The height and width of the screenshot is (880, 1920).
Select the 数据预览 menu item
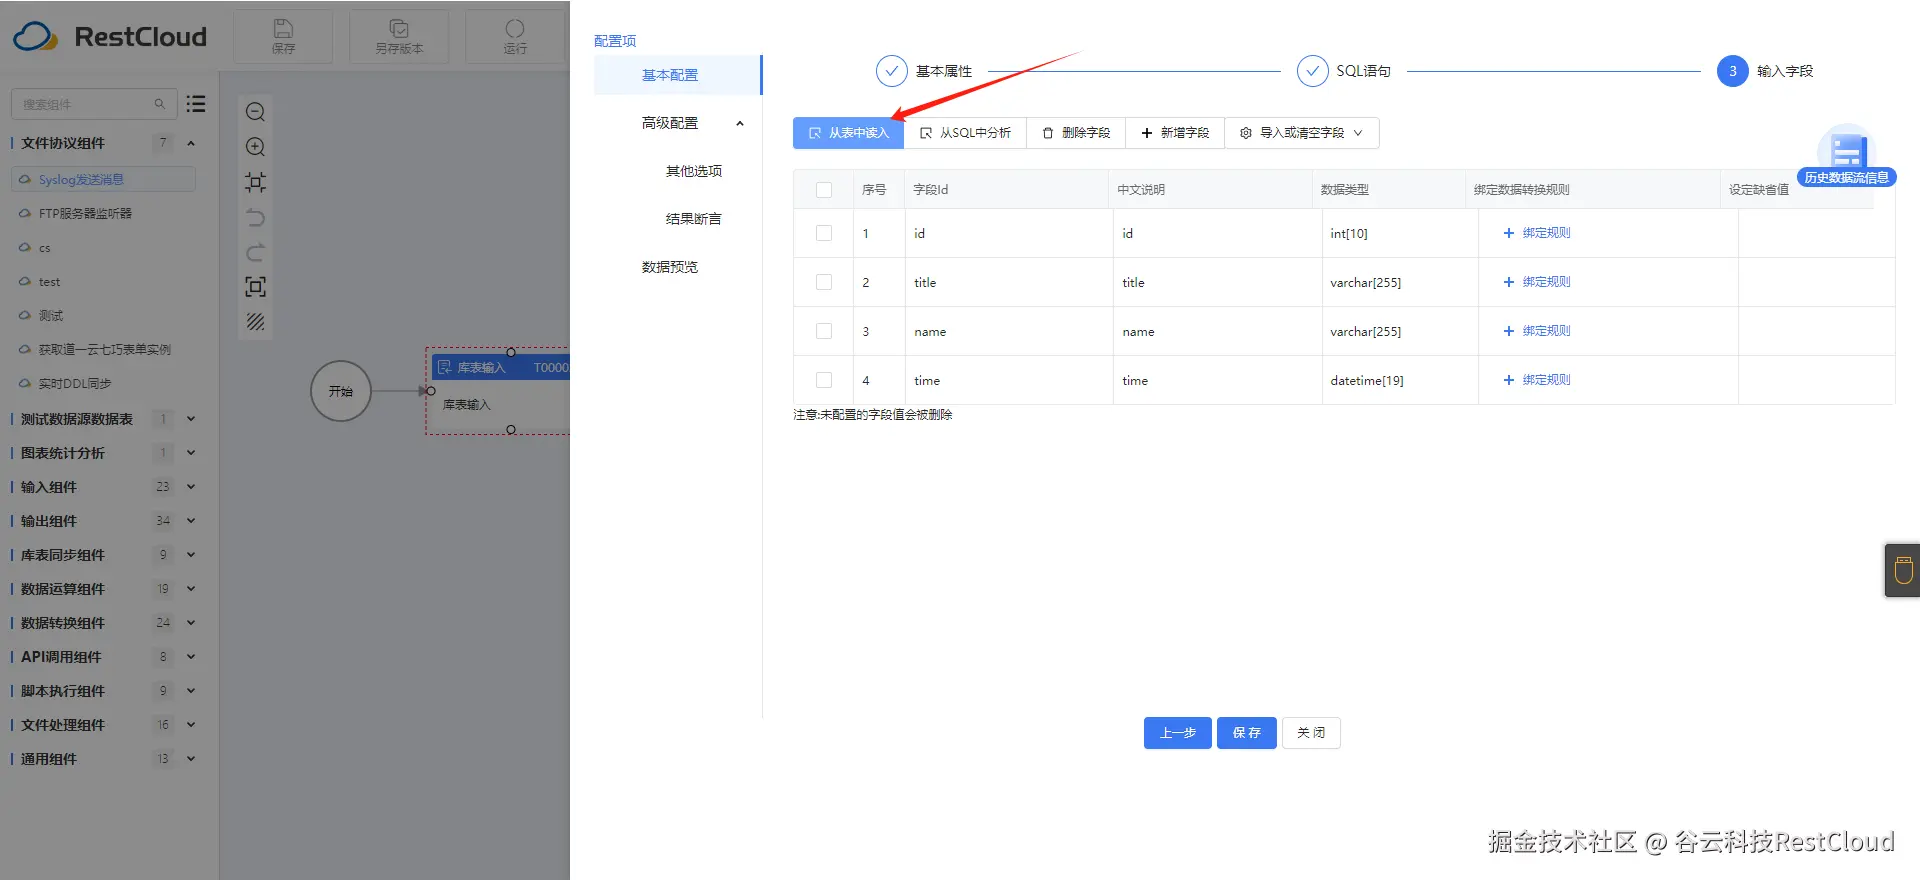[x=669, y=267]
